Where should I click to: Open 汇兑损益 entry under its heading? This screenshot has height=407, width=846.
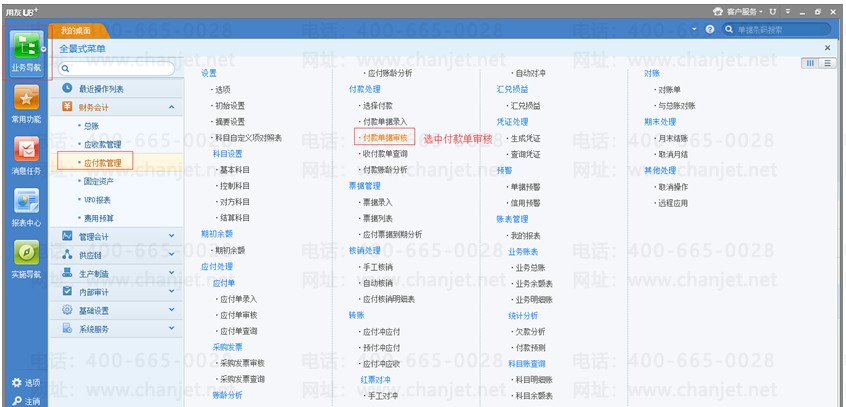(525, 106)
